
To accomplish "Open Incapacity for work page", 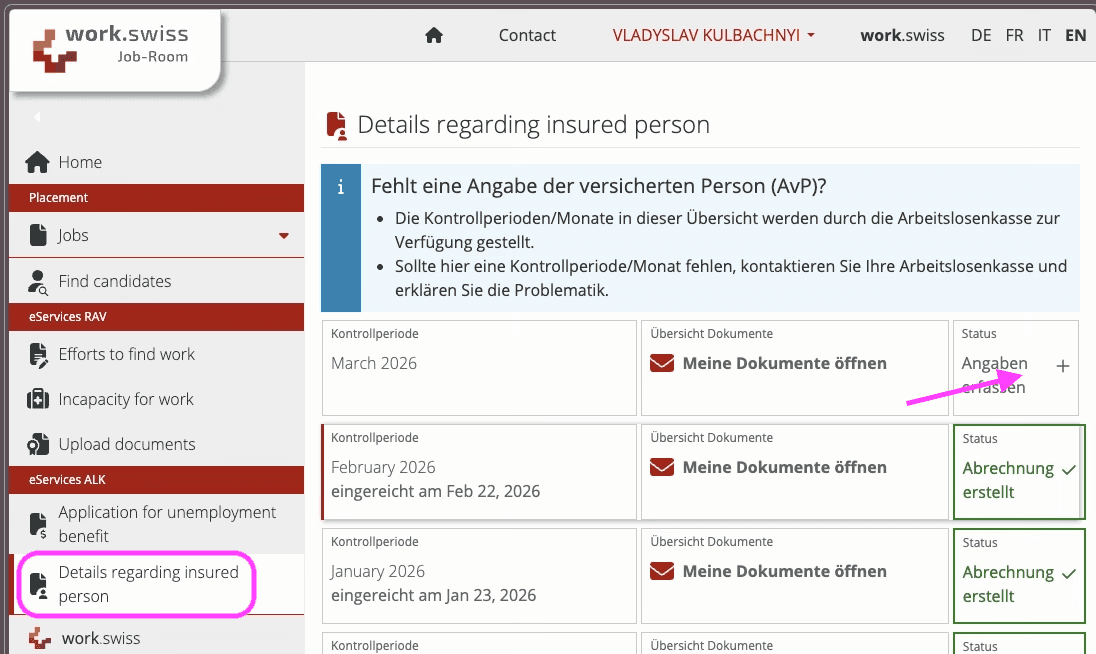I will (126, 399).
